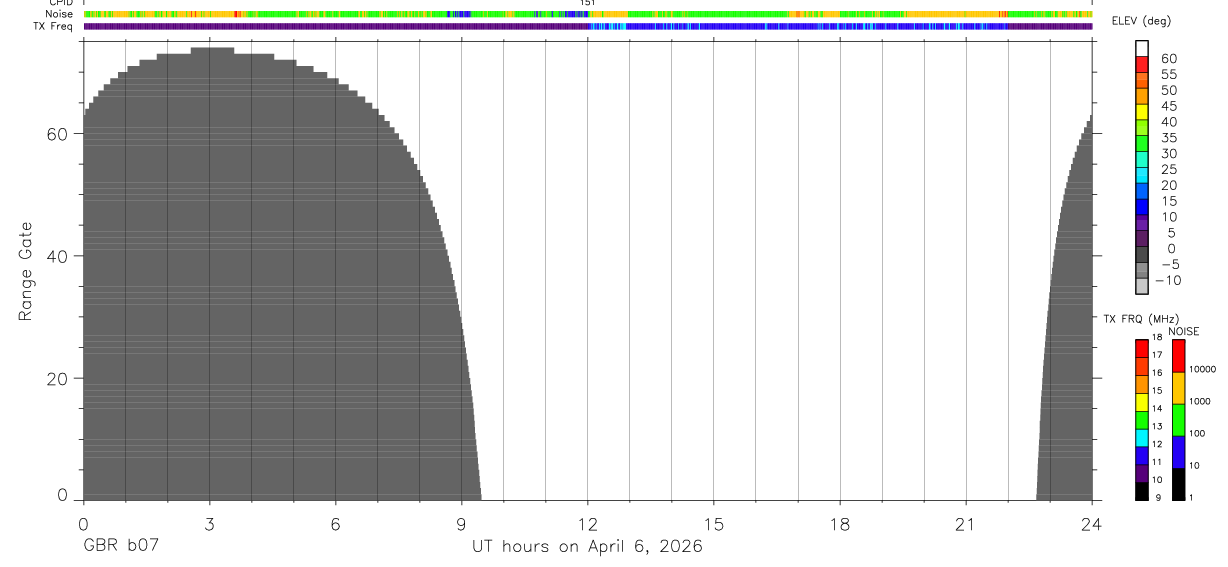Click the light gray bottom segment of ELEV bar
1228x567 pixels.
1142,286
